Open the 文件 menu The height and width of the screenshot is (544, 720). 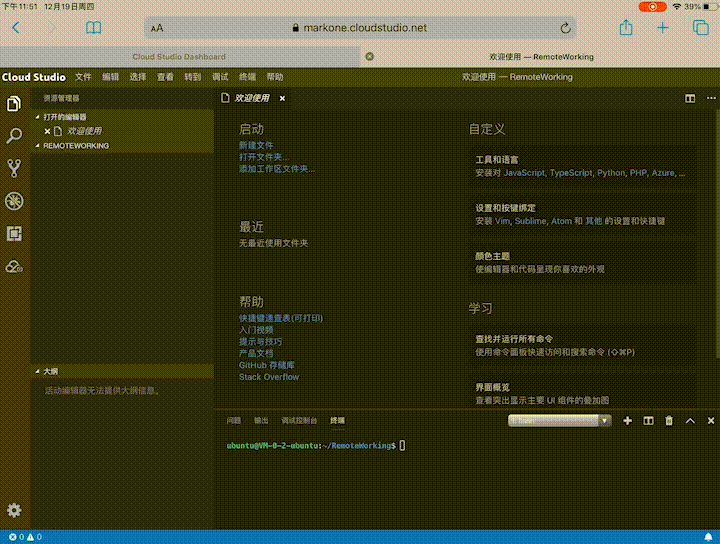click(x=83, y=77)
